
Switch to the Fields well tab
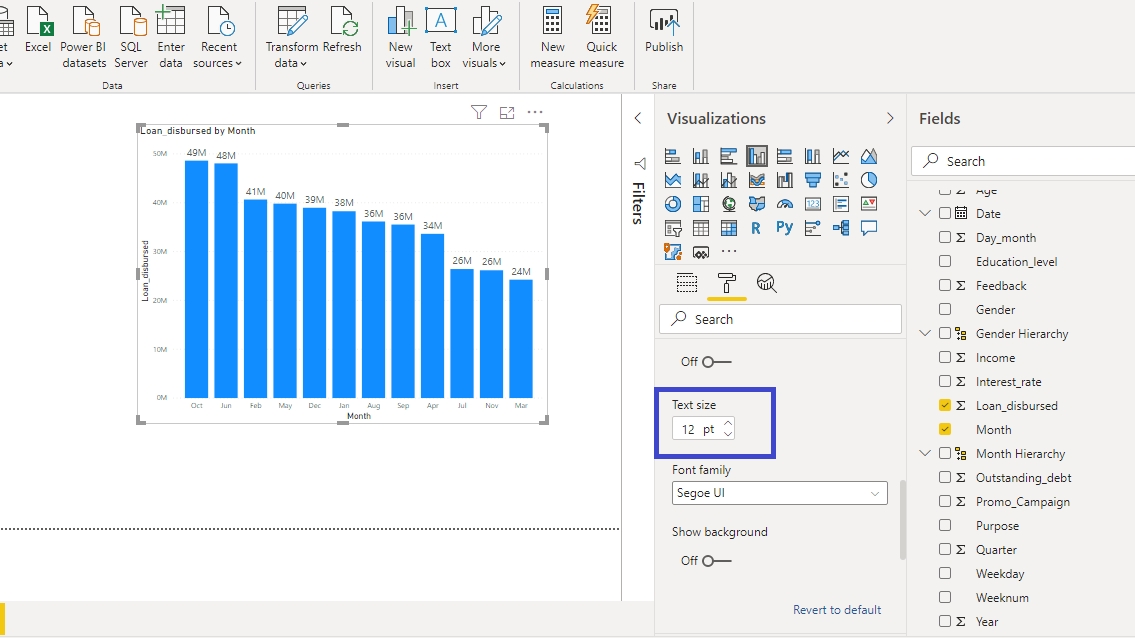tap(686, 283)
